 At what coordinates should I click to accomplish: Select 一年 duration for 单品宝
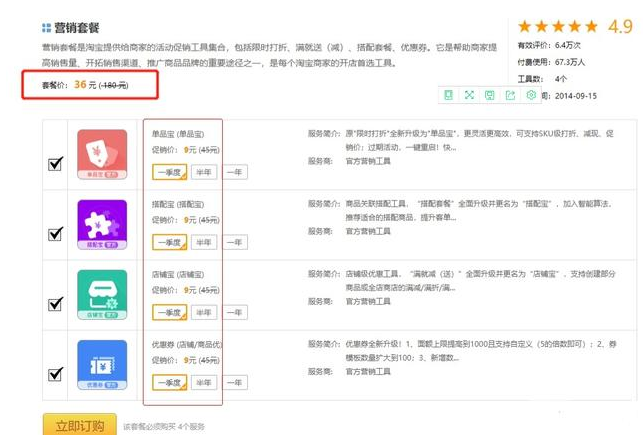(x=235, y=172)
